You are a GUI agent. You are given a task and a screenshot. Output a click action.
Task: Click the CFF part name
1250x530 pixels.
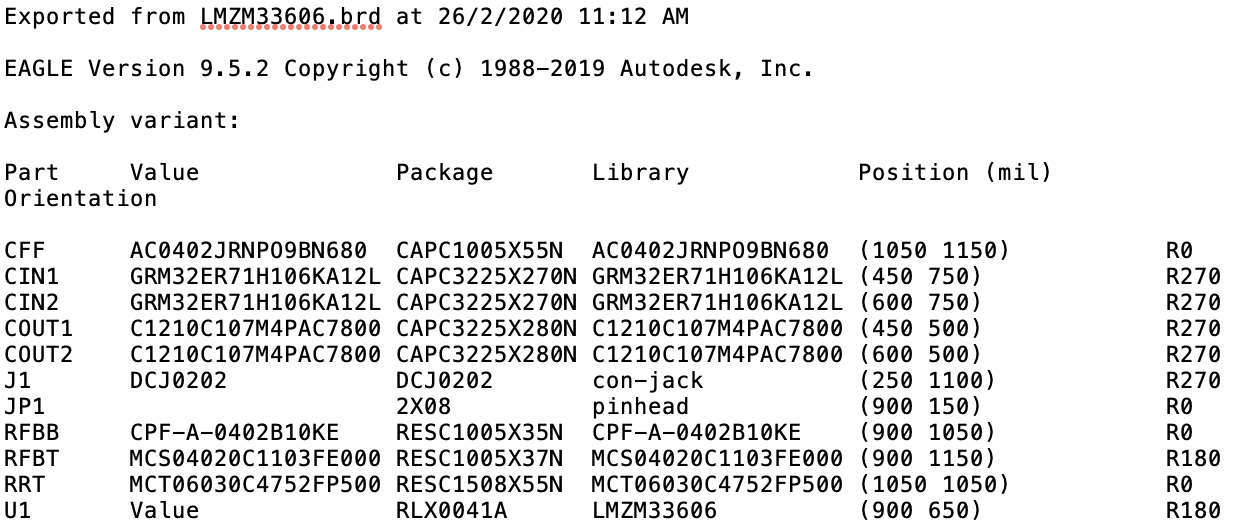click(x=25, y=250)
